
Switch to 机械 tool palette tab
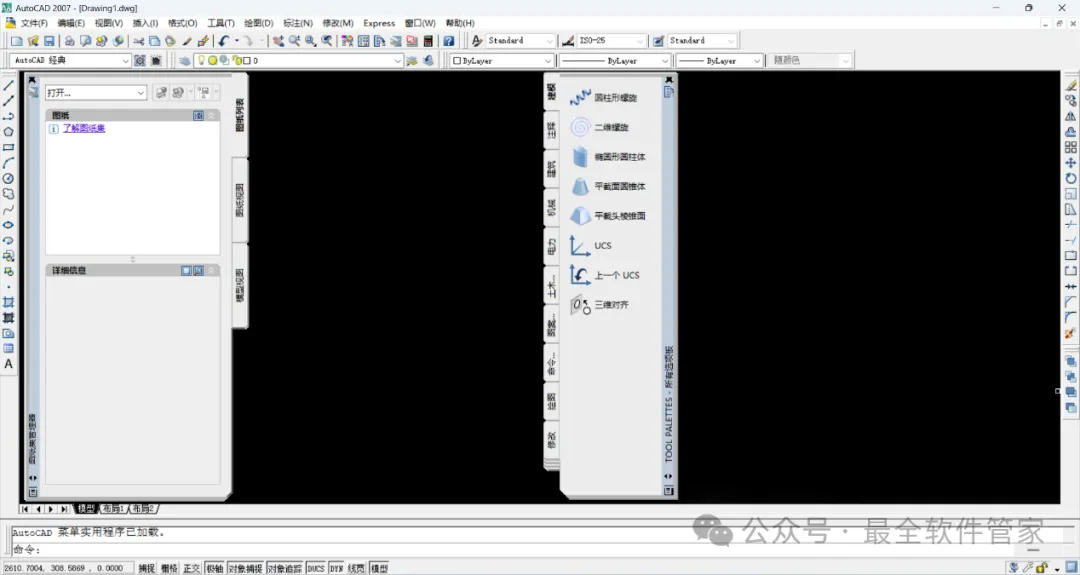click(x=551, y=207)
